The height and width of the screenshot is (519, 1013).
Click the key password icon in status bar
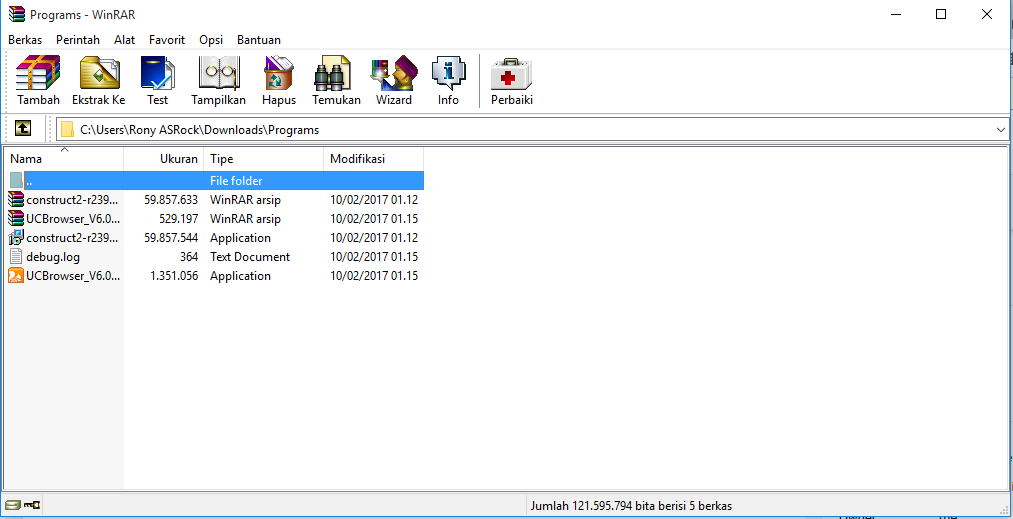32,505
